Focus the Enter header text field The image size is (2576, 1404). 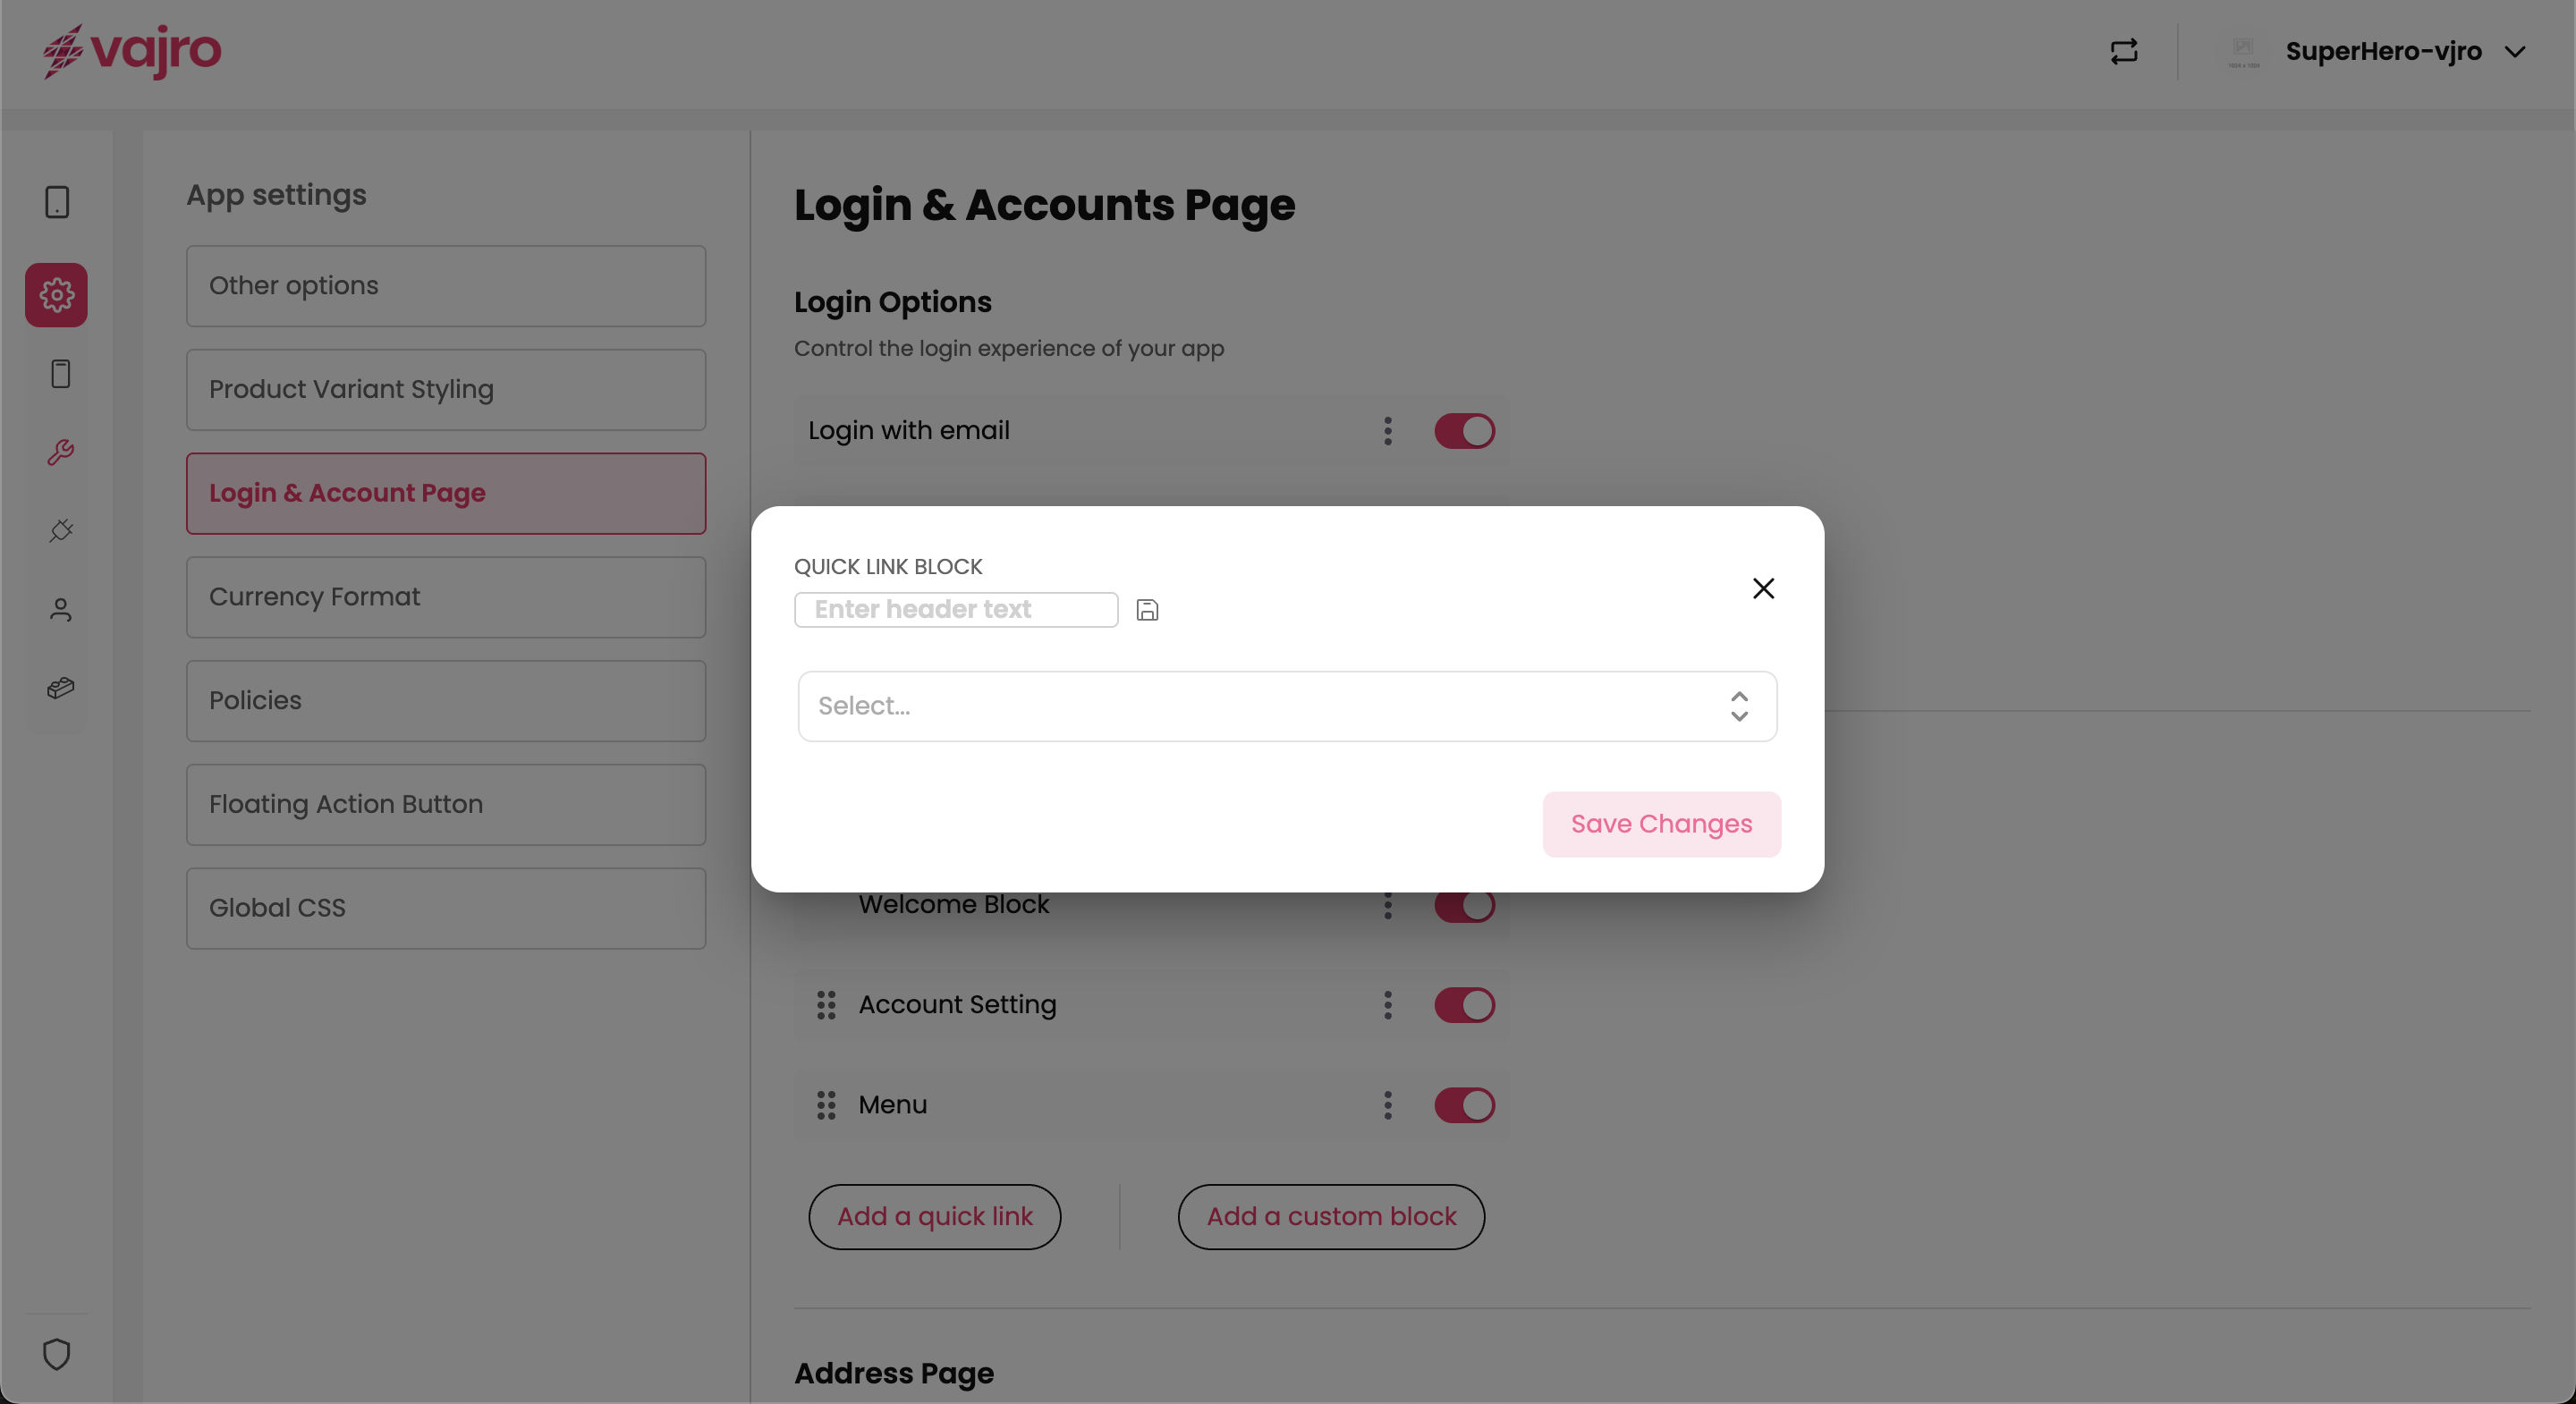point(956,610)
